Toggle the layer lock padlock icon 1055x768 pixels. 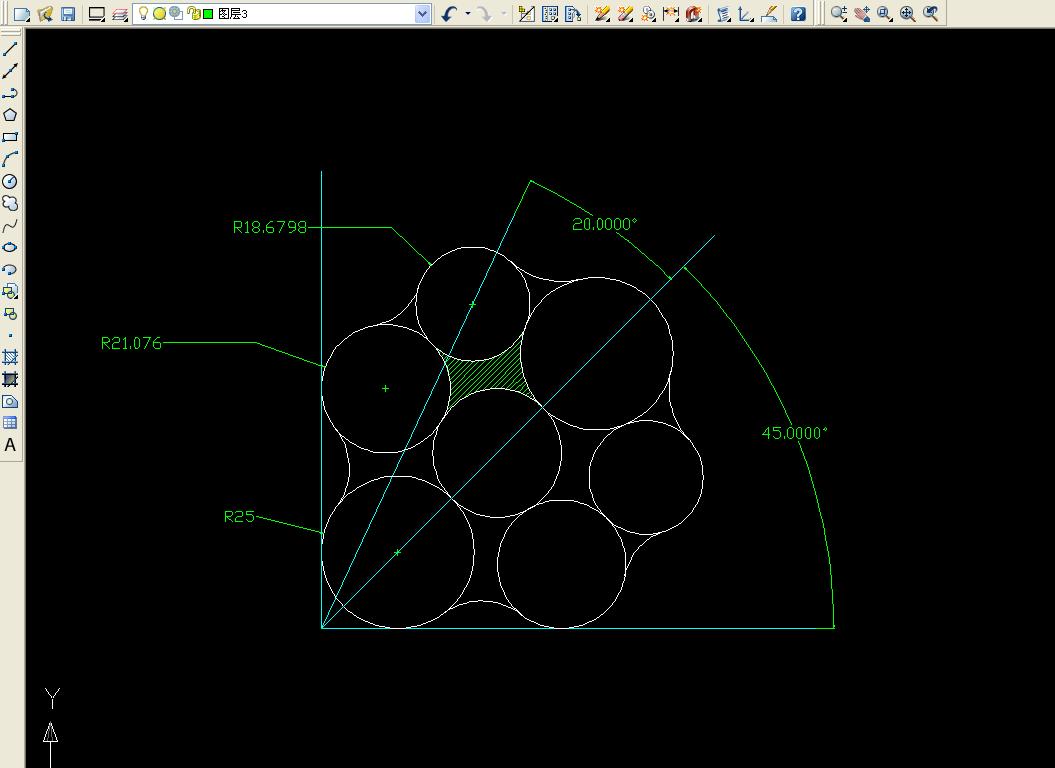point(193,13)
